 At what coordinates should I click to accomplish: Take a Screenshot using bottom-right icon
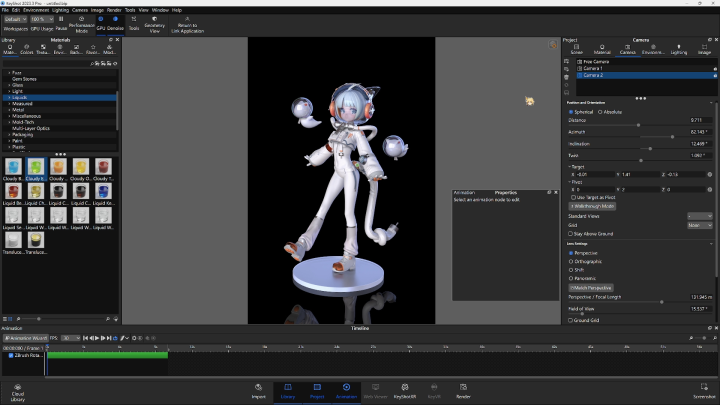pos(704,388)
